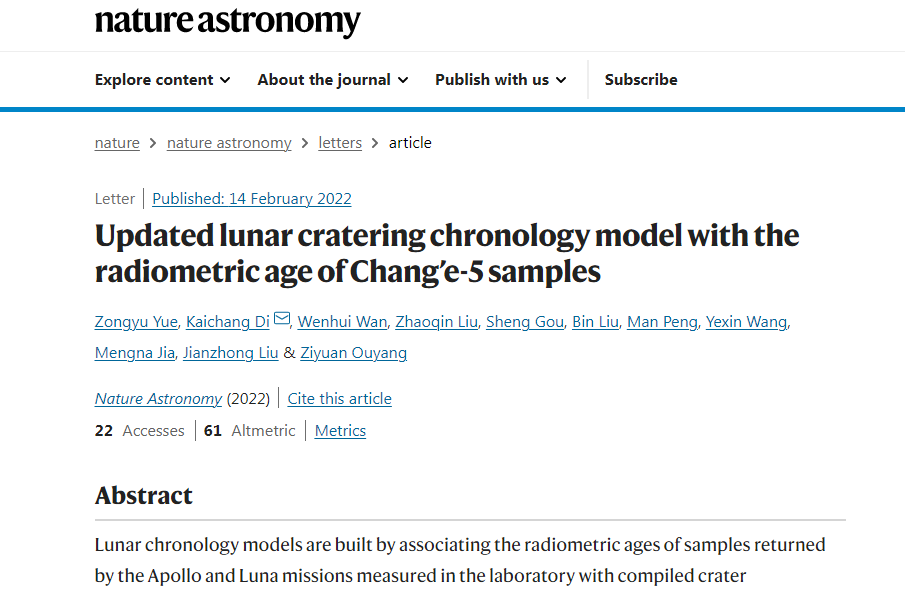The height and width of the screenshot is (598, 905).
Task: Expand the Publish with us dropdown
Action: click(x=500, y=80)
